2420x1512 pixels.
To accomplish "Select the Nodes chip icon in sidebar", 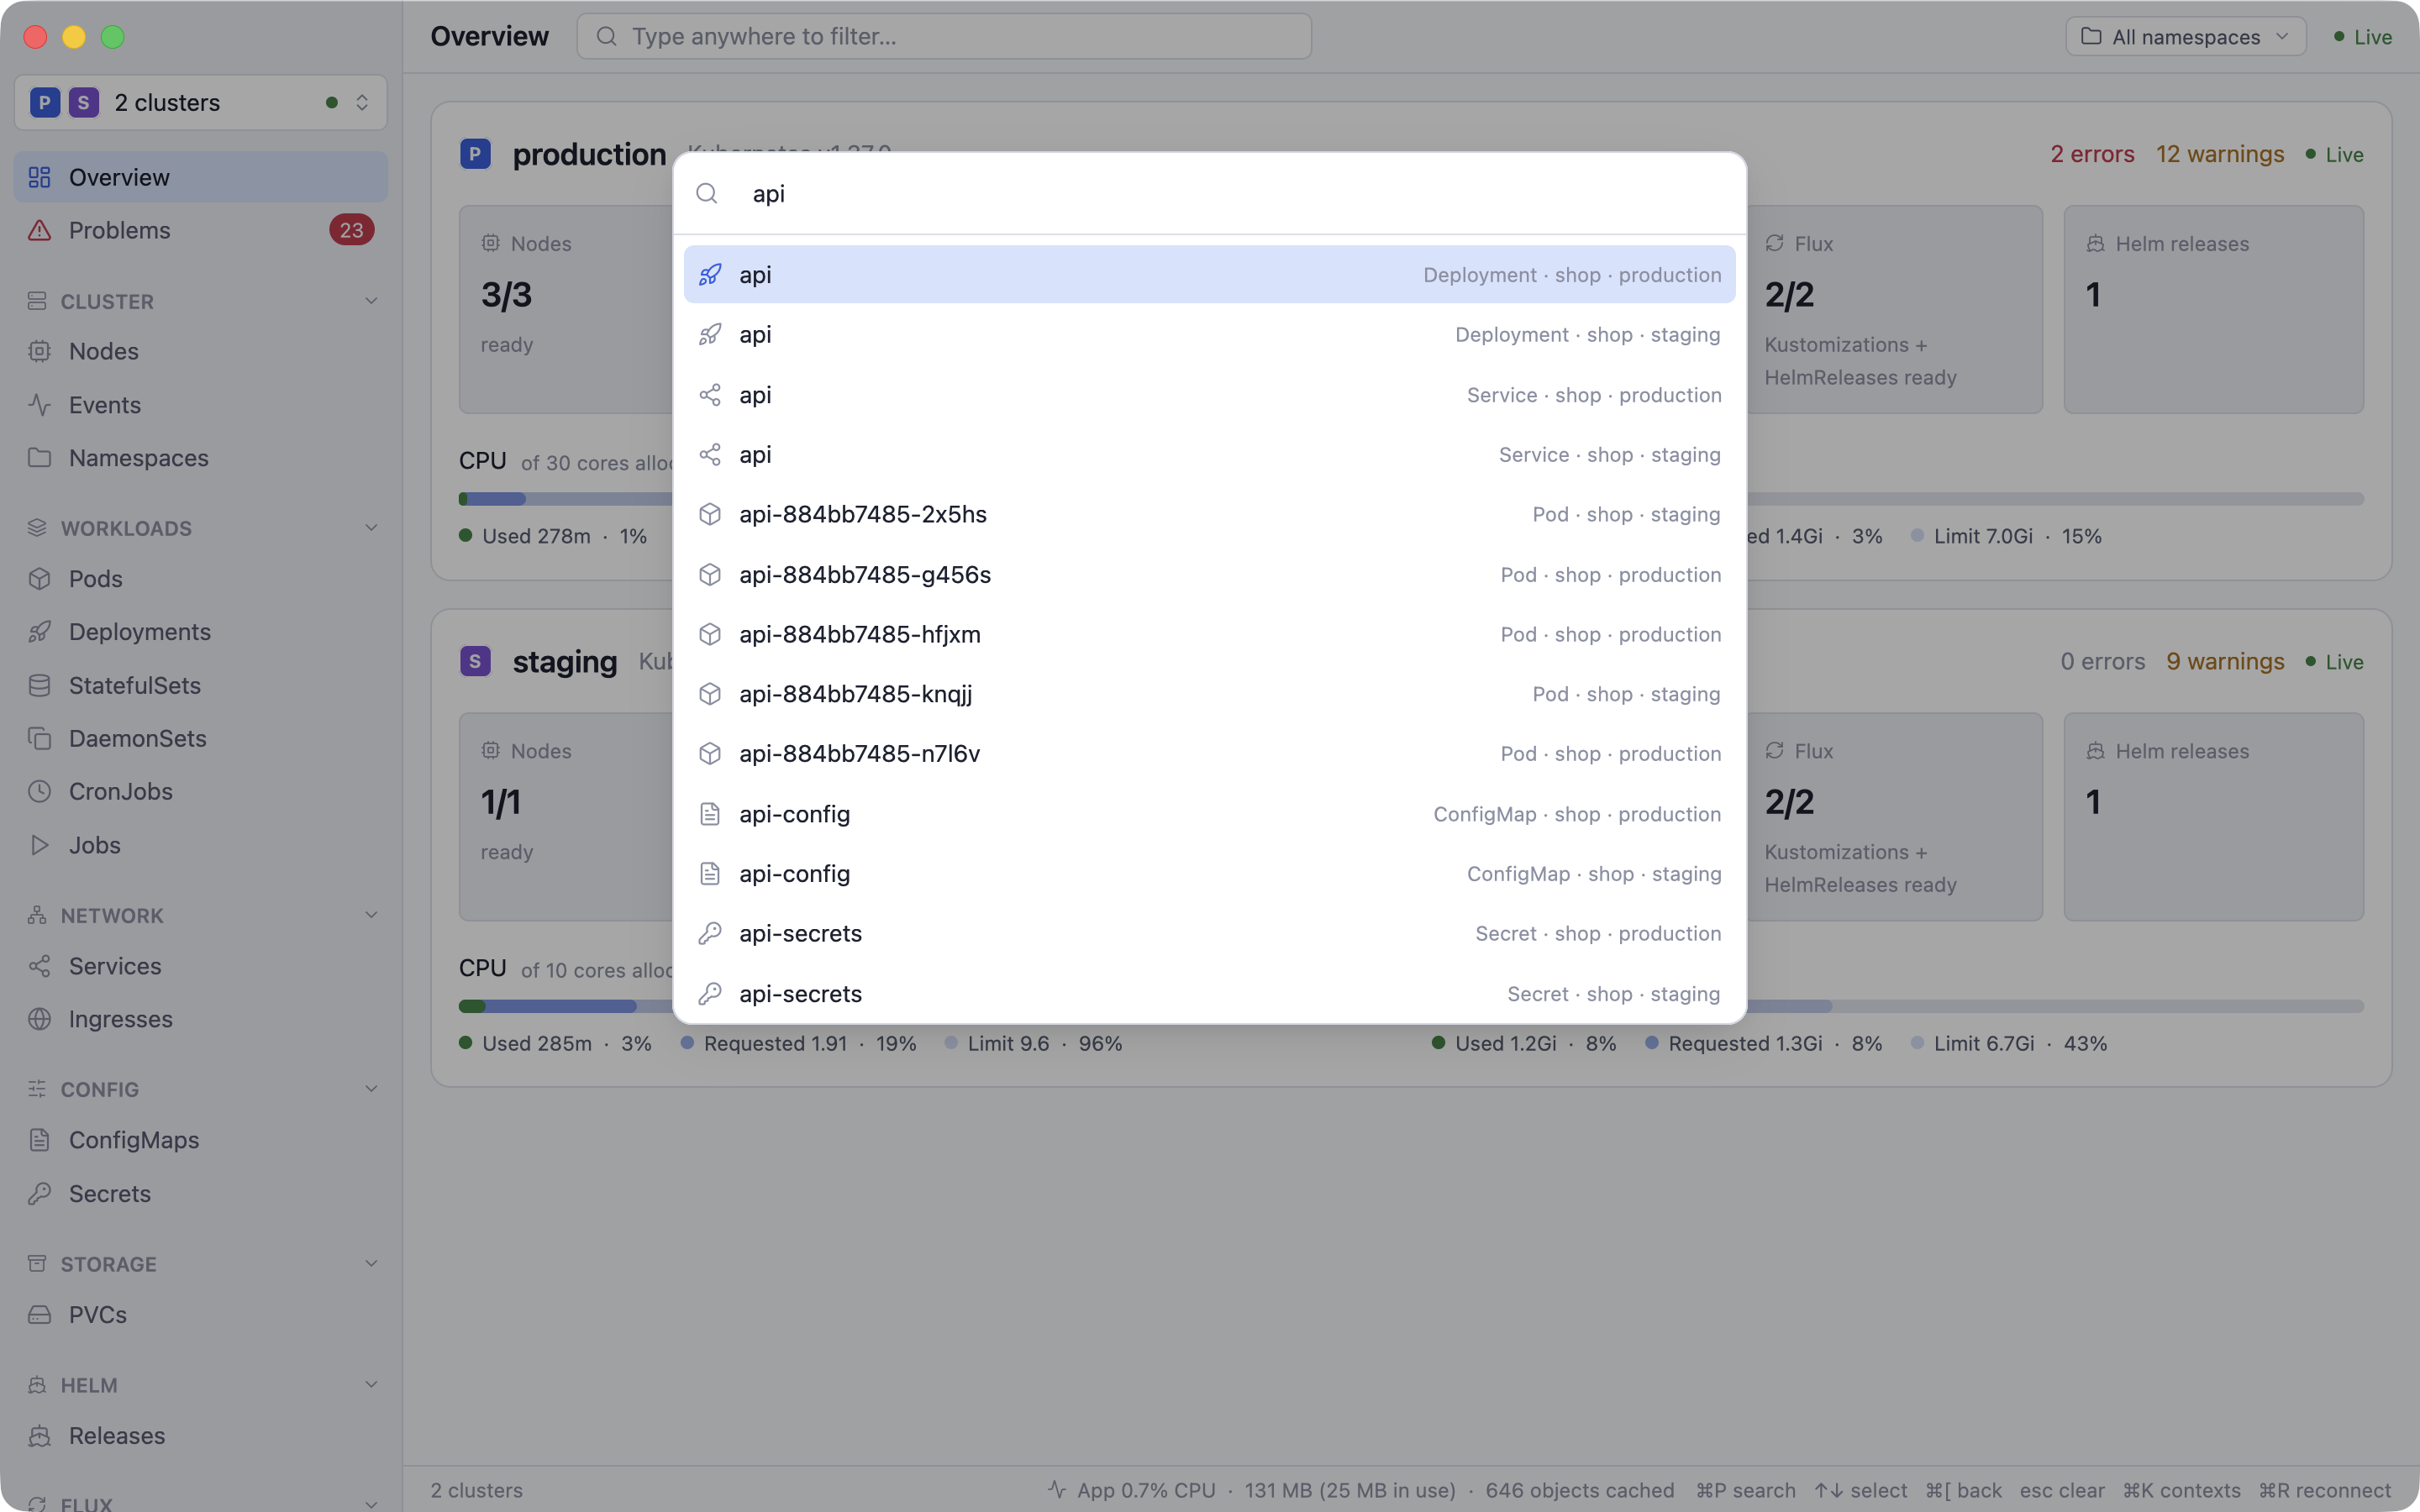I will point(39,351).
